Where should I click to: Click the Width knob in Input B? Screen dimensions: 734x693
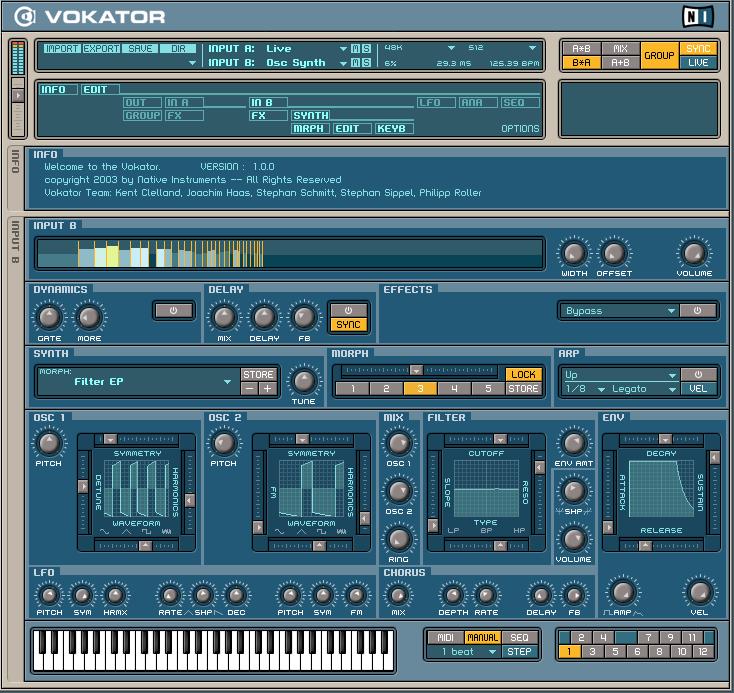(574, 253)
